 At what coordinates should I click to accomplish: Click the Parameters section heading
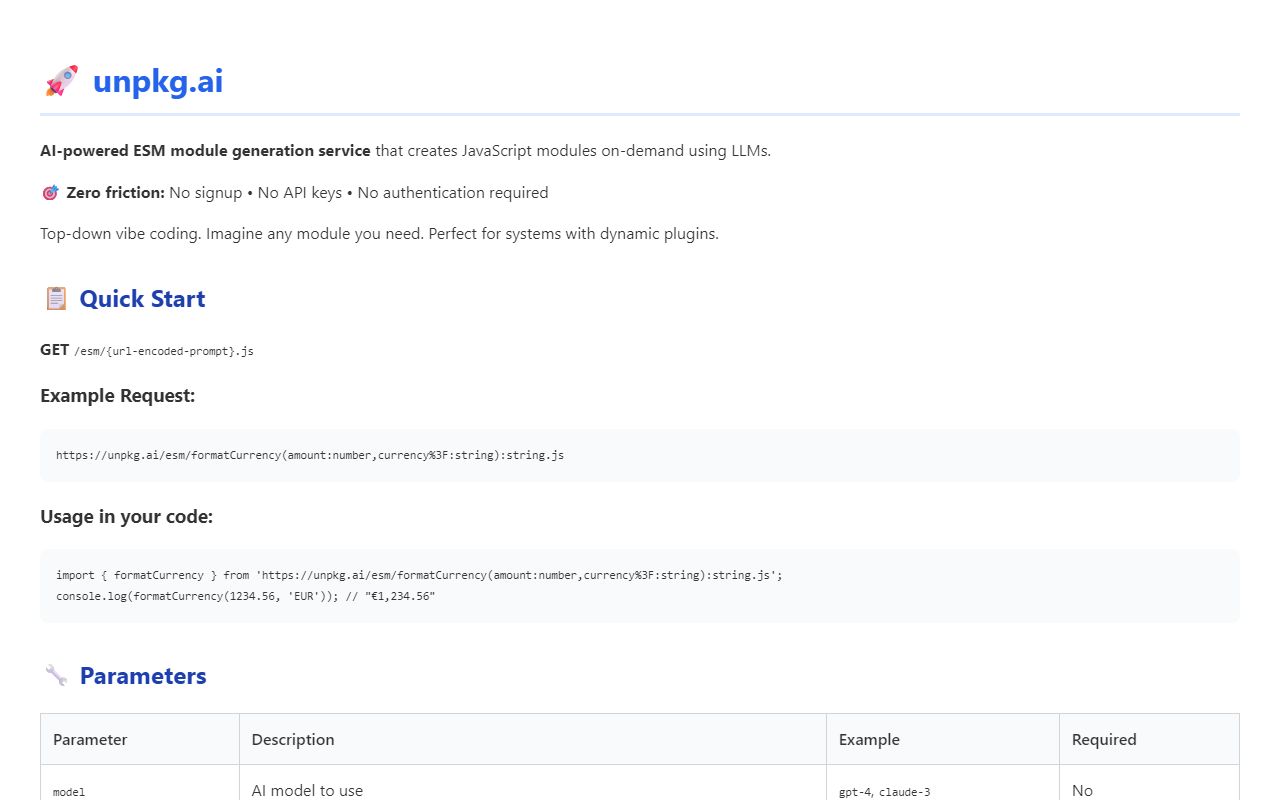click(x=143, y=676)
